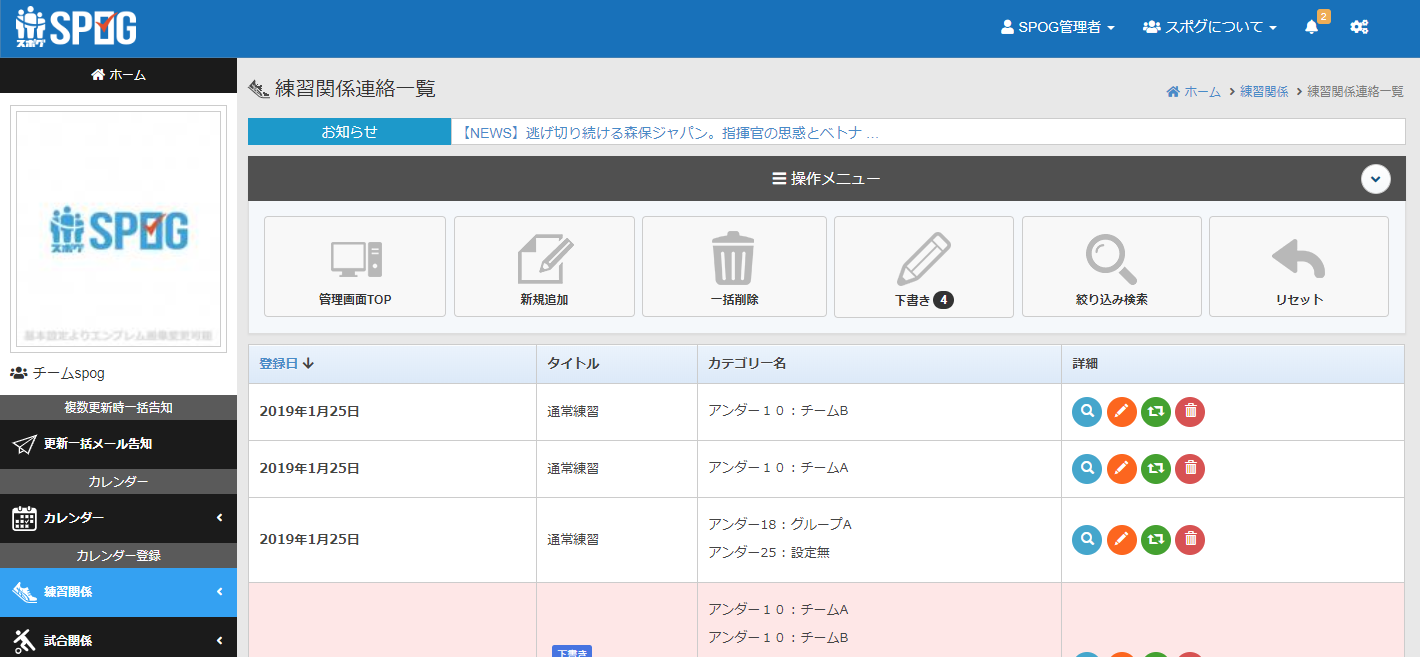Viewport: 1420px width, 657px height.
Task: Click the 一括削除 trash can tile
Action: pyautogui.click(x=734, y=266)
